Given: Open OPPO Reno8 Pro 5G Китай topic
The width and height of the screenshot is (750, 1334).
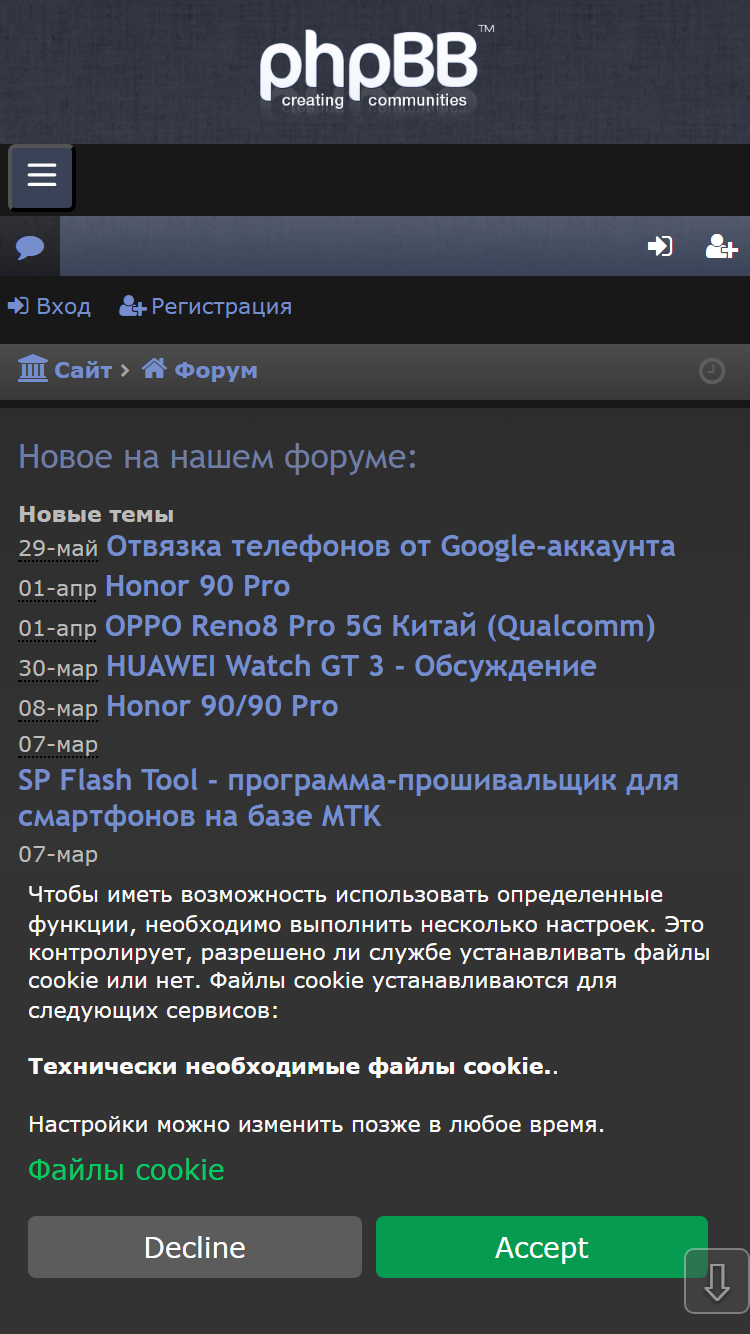Looking at the screenshot, I should [380, 626].
